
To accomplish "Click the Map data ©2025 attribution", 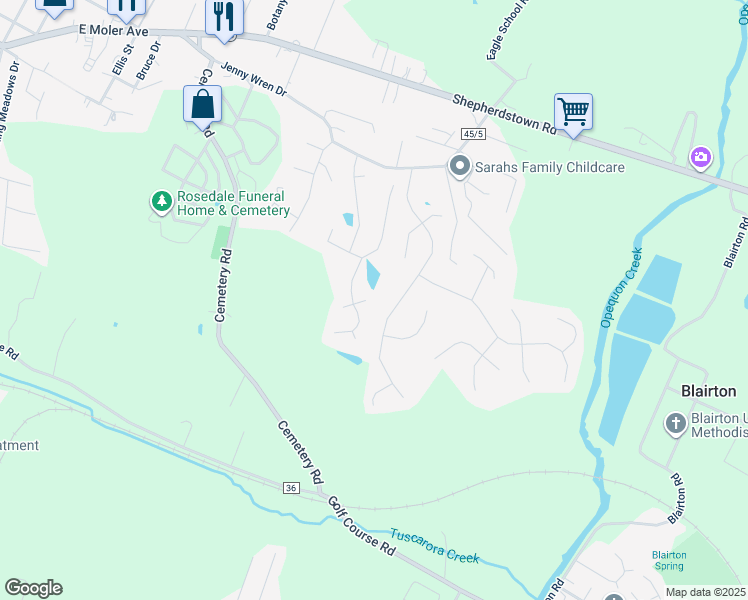I will tap(705, 592).
